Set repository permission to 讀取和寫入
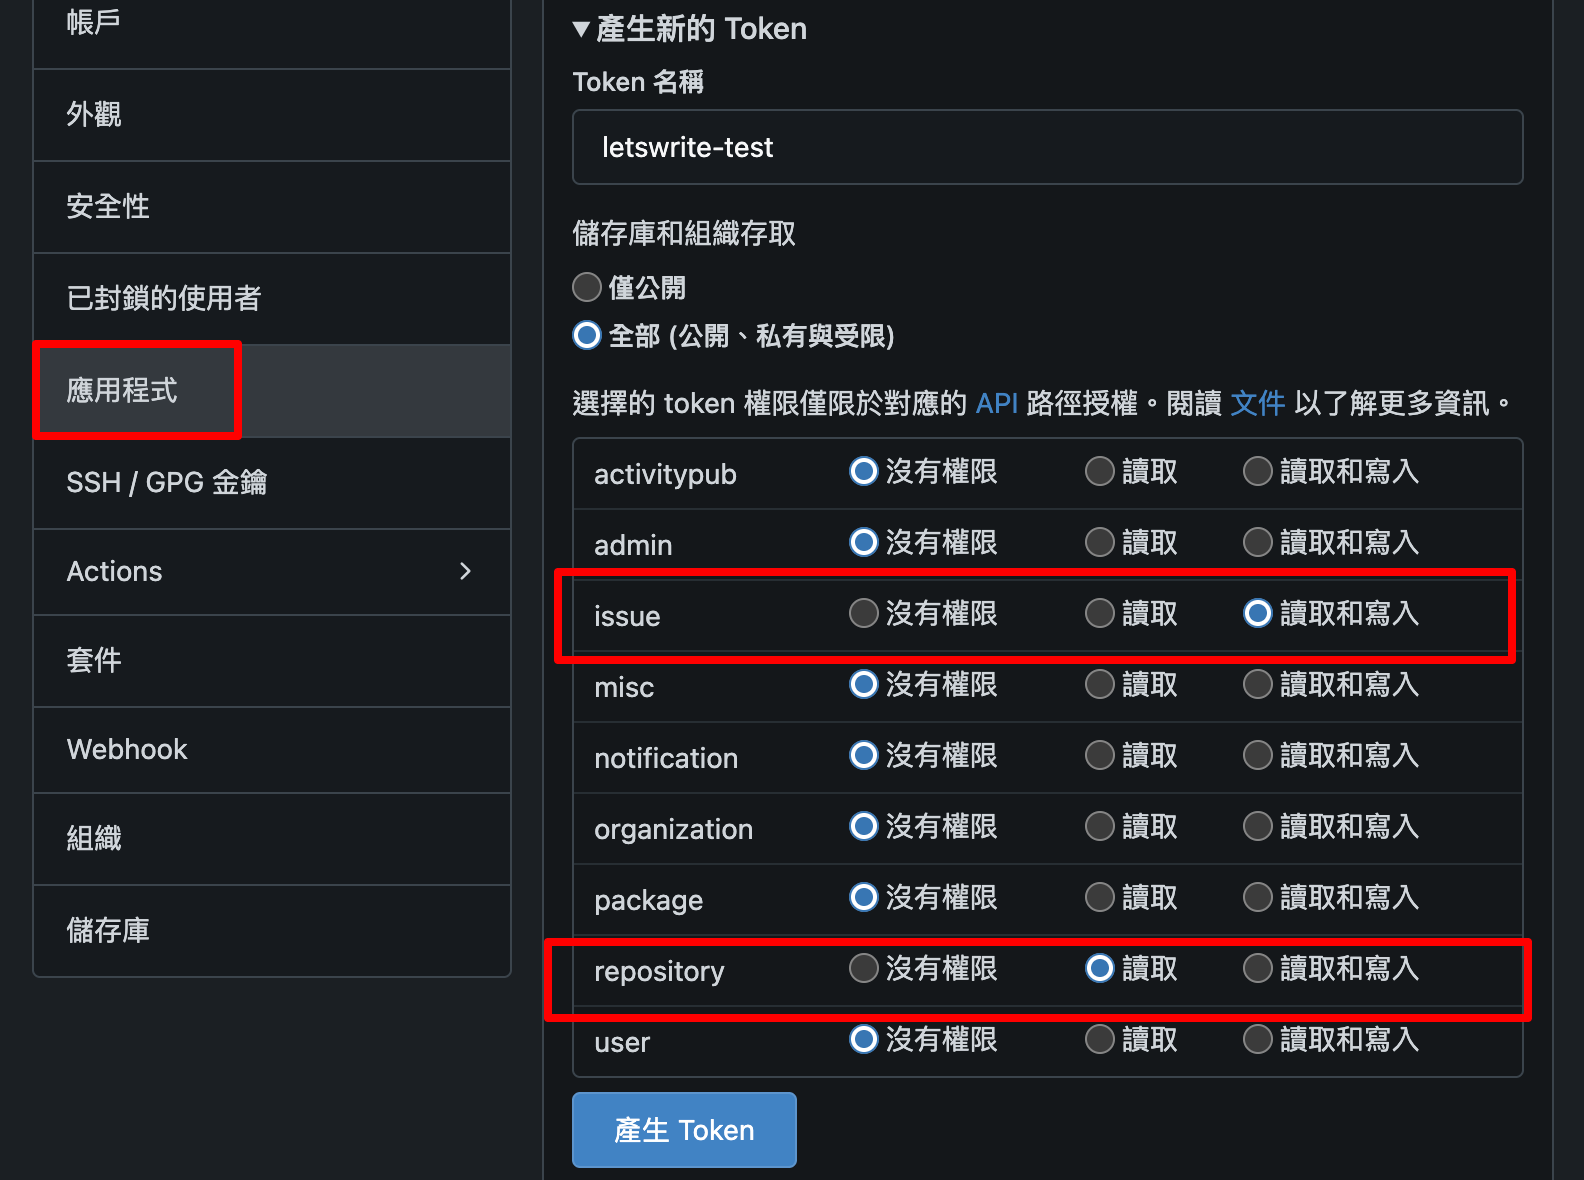 (x=1257, y=968)
